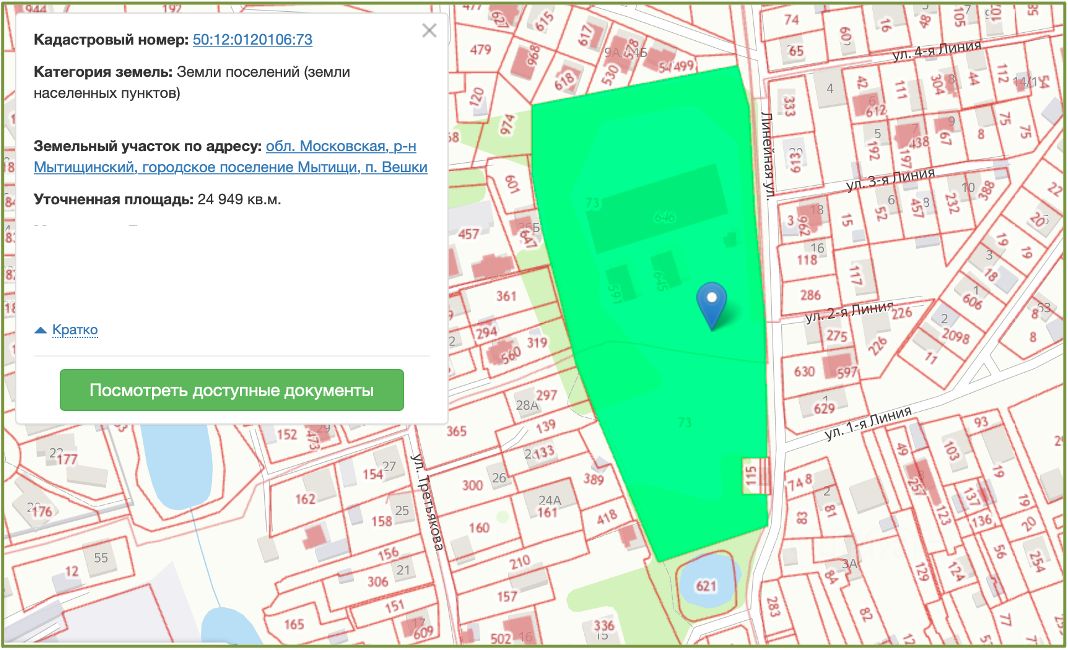The height and width of the screenshot is (650, 1068).
Task: Select parcel 361 on the map
Action: (506, 296)
